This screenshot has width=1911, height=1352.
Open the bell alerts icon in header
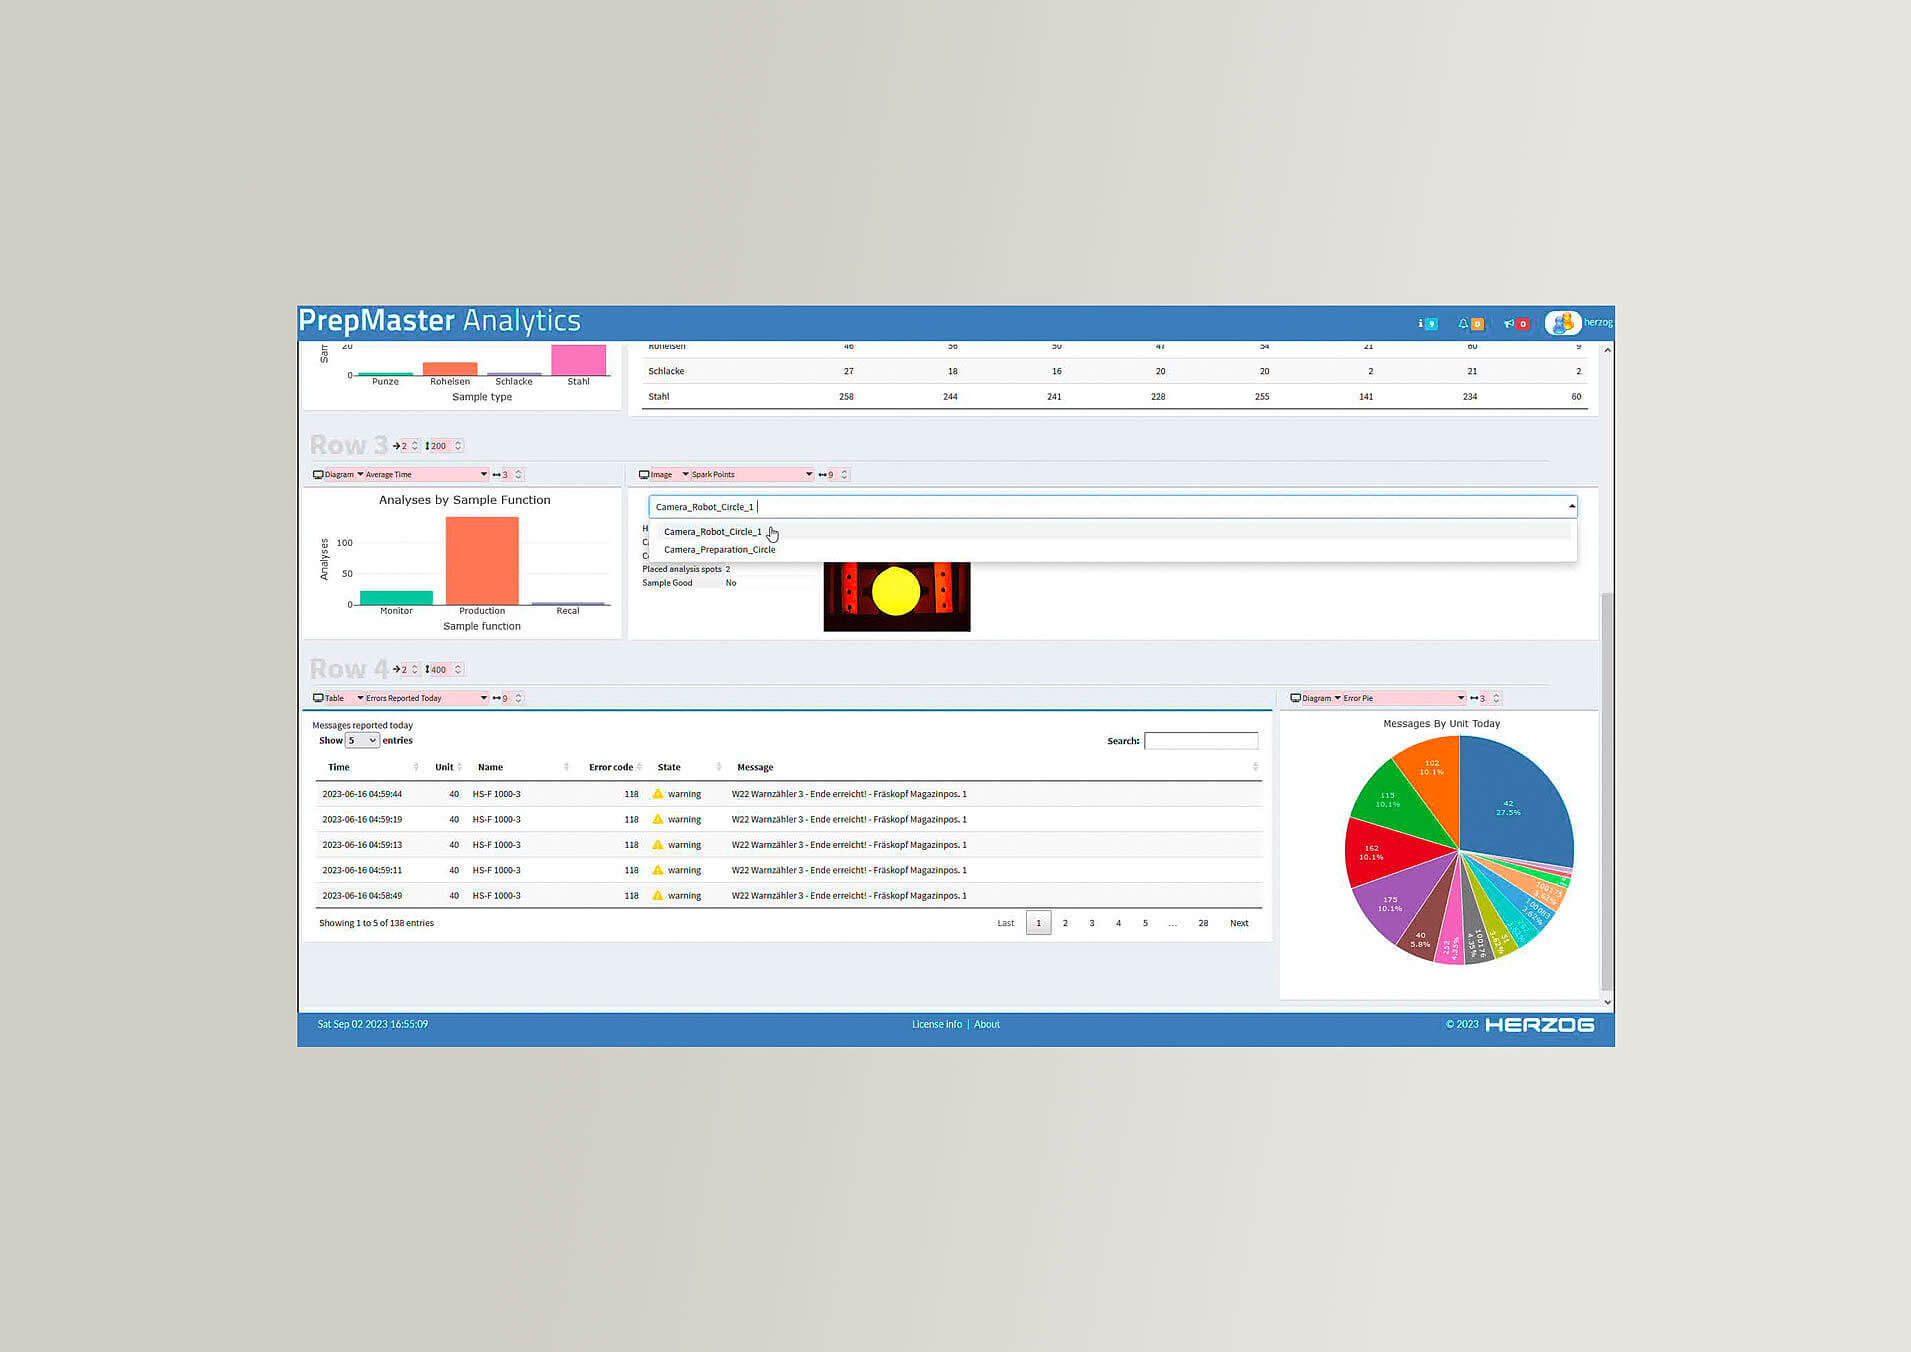(x=1469, y=323)
